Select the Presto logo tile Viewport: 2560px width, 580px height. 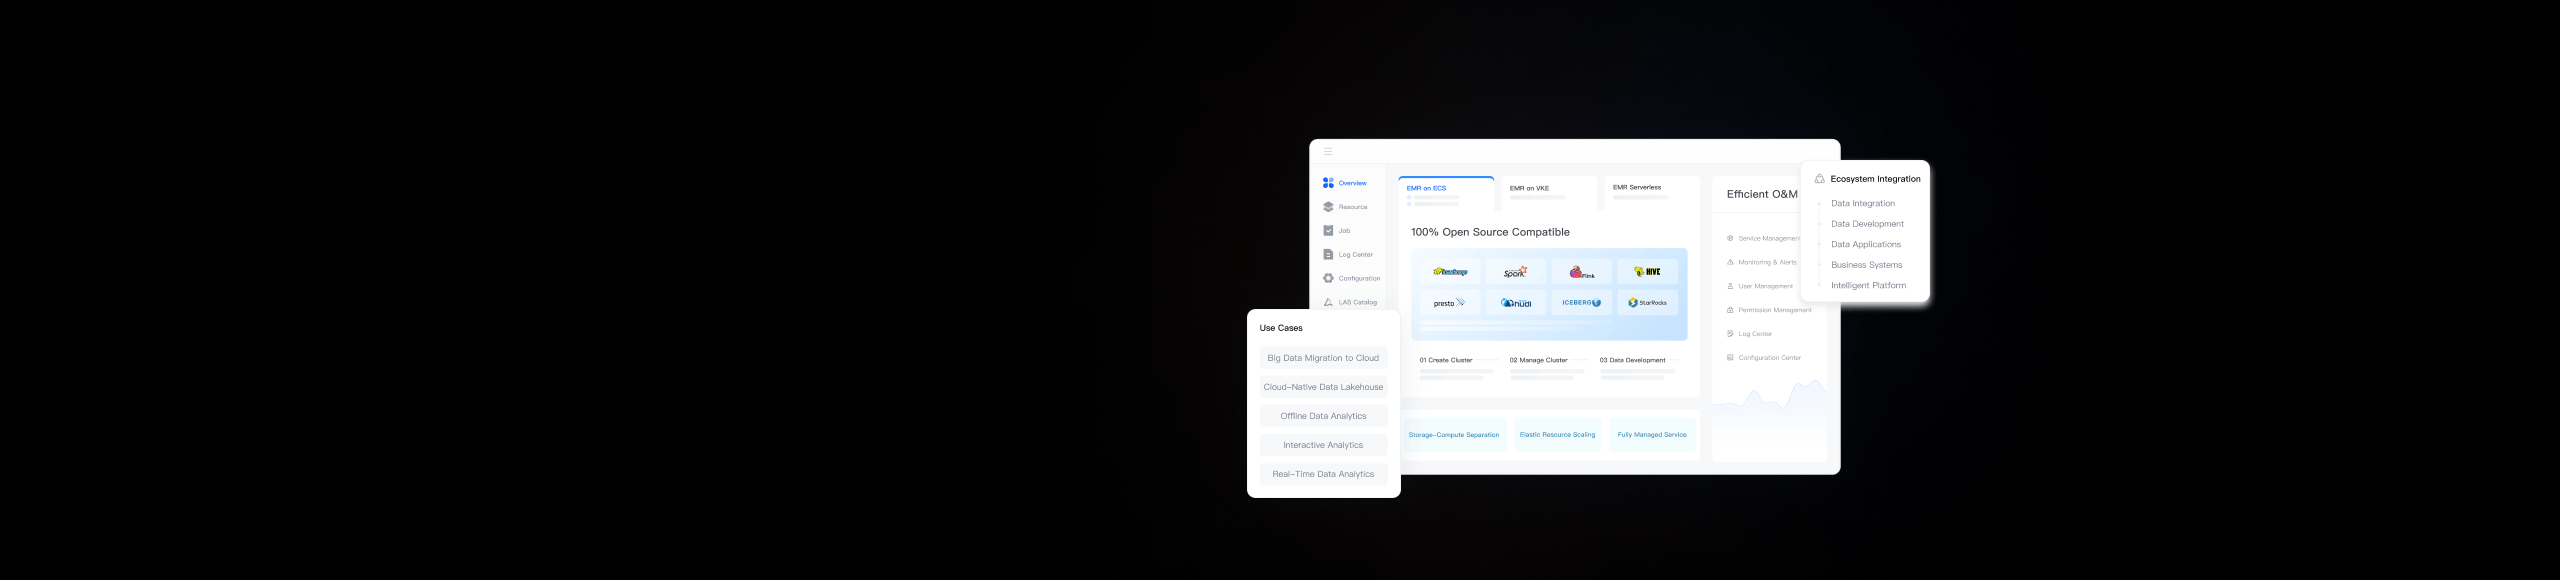pyautogui.click(x=1449, y=303)
